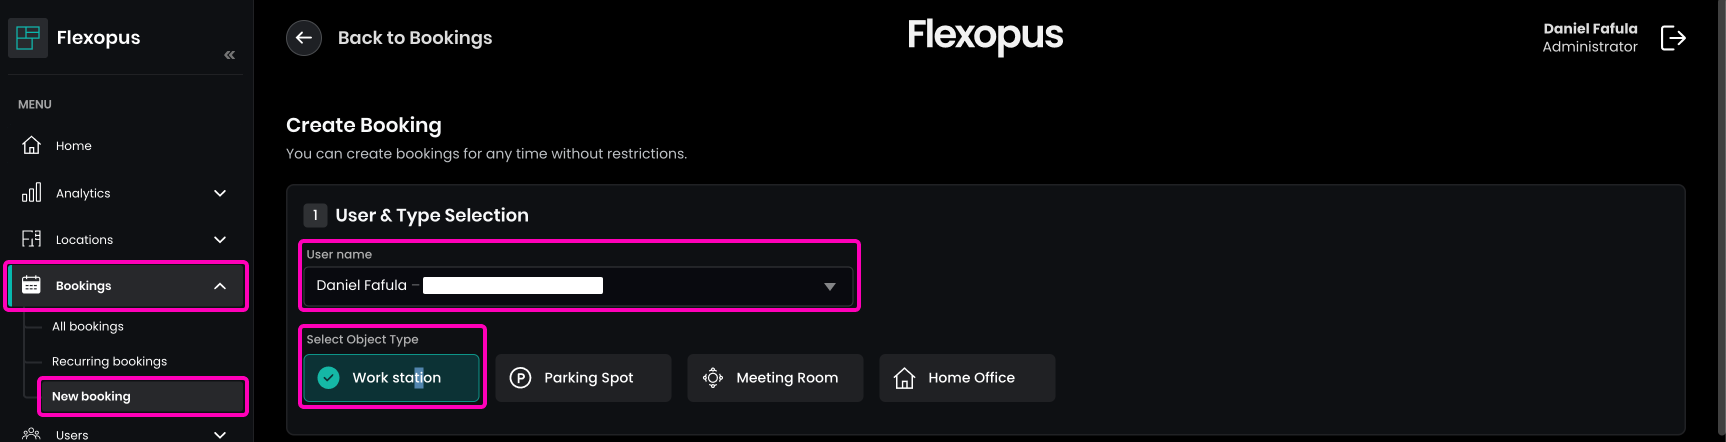
Task: Click the Locations floor plan icon
Action: (32, 239)
